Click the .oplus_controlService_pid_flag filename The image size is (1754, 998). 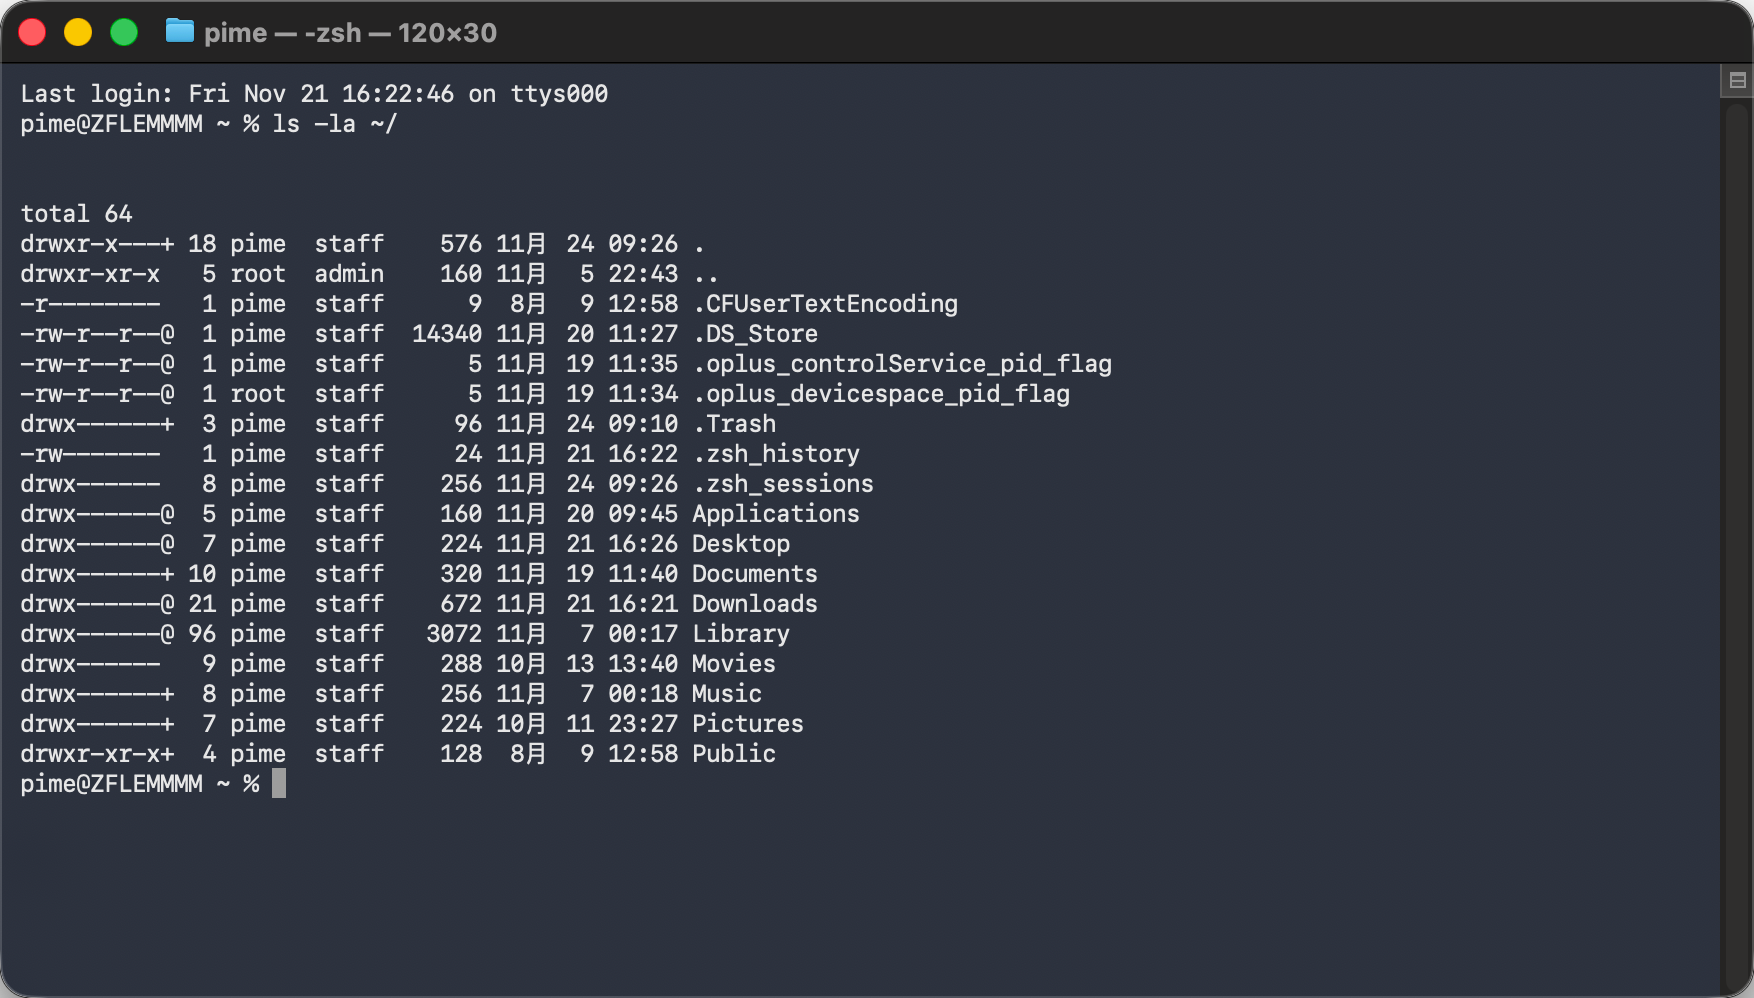tap(902, 364)
